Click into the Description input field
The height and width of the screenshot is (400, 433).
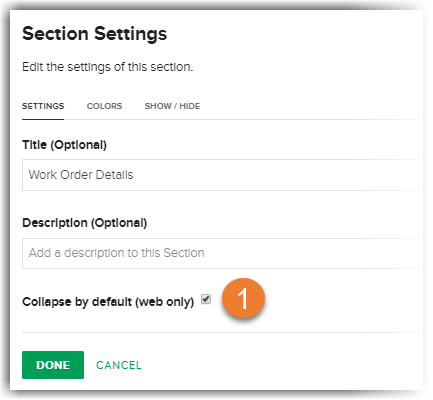click(x=222, y=253)
